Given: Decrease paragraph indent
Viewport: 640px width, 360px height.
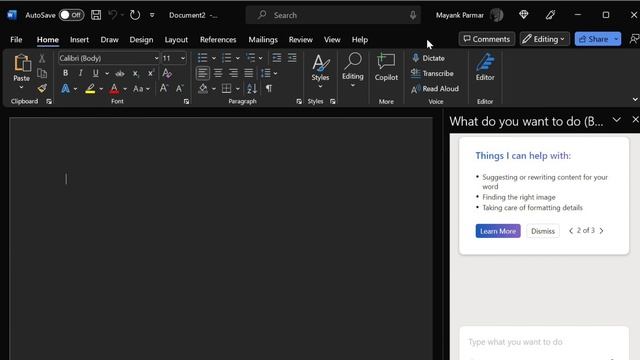Looking at the screenshot, I should tap(277, 58).
